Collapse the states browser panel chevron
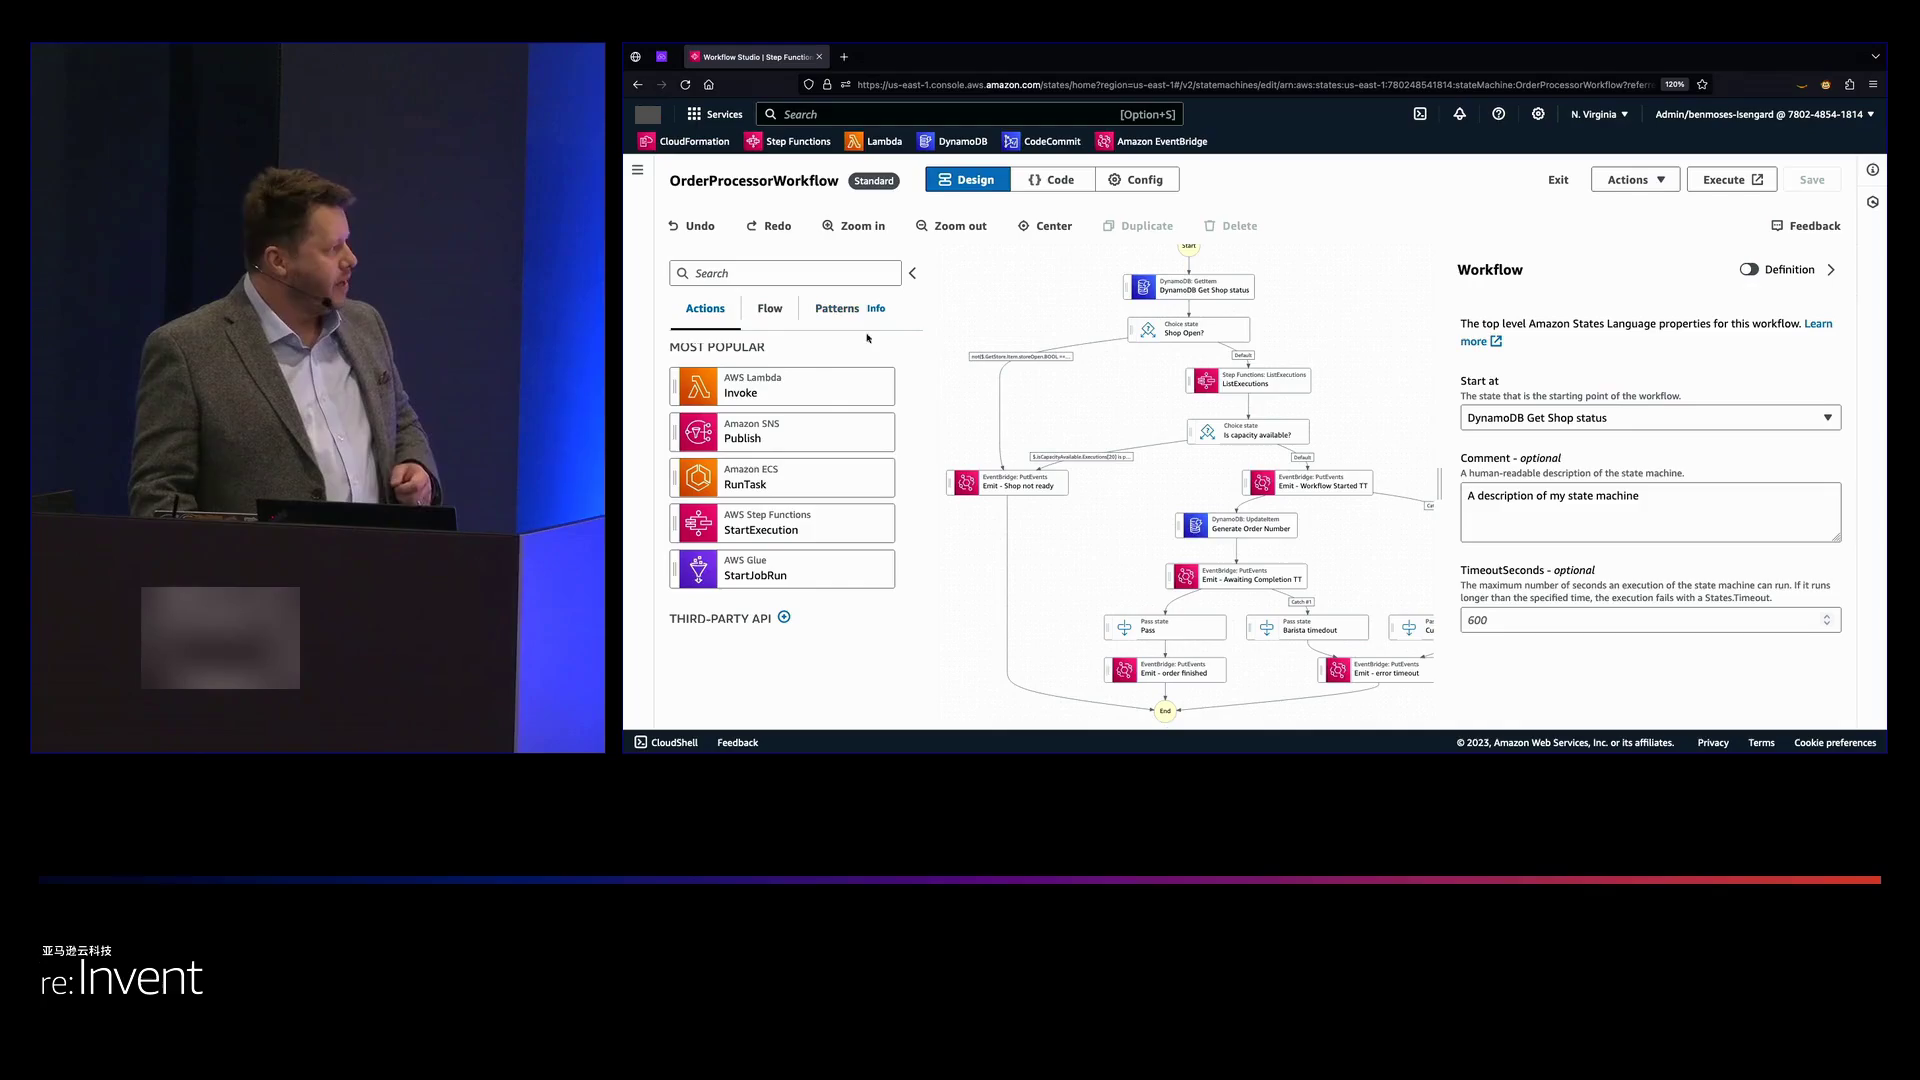The image size is (1920, 1080). pyautogui.click(x=912, y=273)
